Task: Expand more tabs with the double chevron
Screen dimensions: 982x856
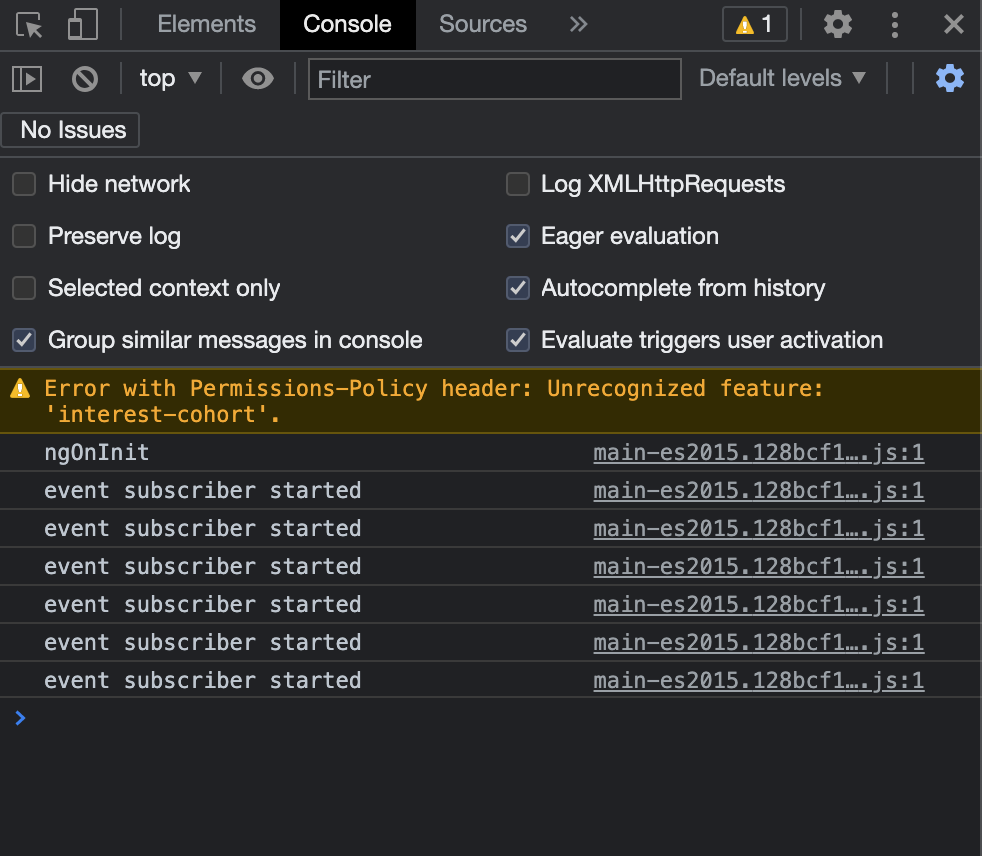Action: (578, 24)
